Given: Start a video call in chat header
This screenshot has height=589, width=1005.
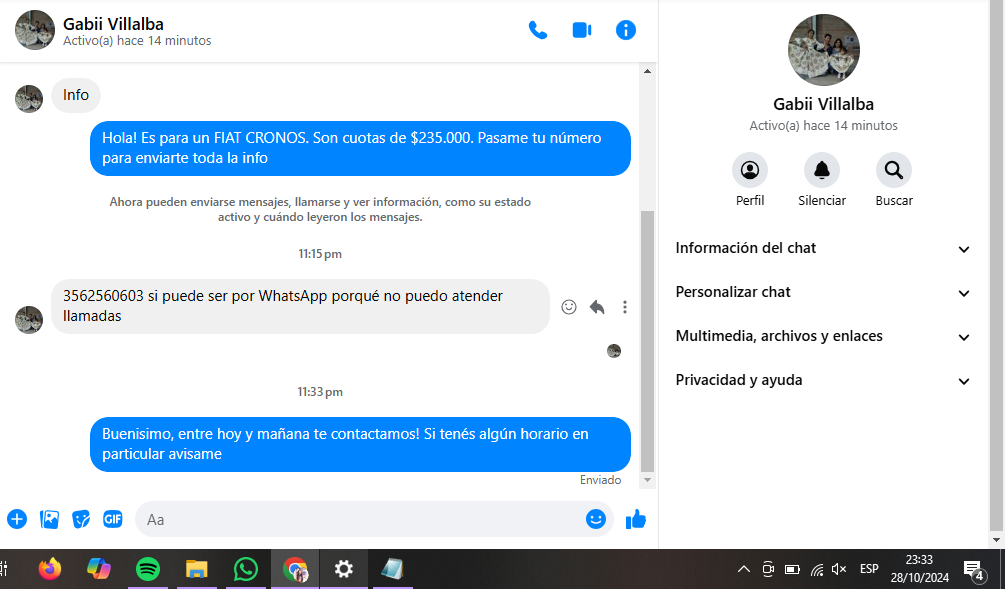Looking at the screenshot, I should [x=582, y=30].
